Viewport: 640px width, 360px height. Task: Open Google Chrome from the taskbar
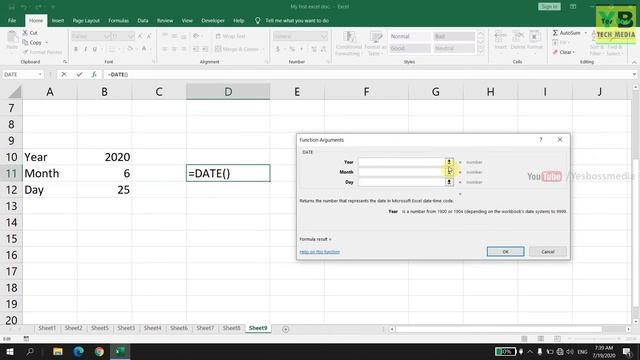click(99, 351)
